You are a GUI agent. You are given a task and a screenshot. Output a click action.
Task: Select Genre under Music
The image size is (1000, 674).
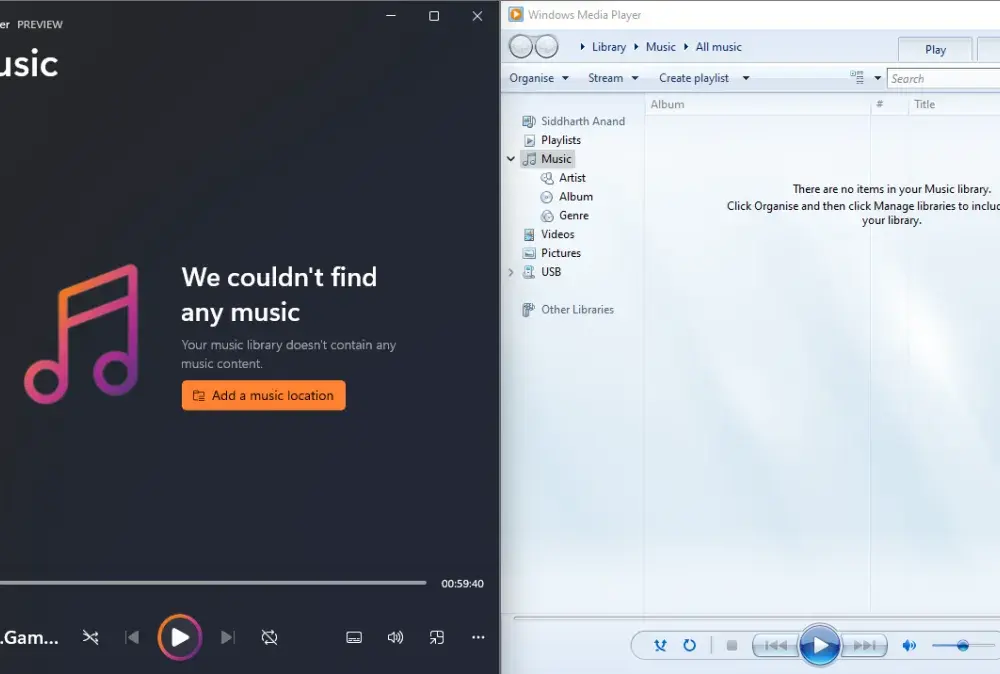coord(564,216)
